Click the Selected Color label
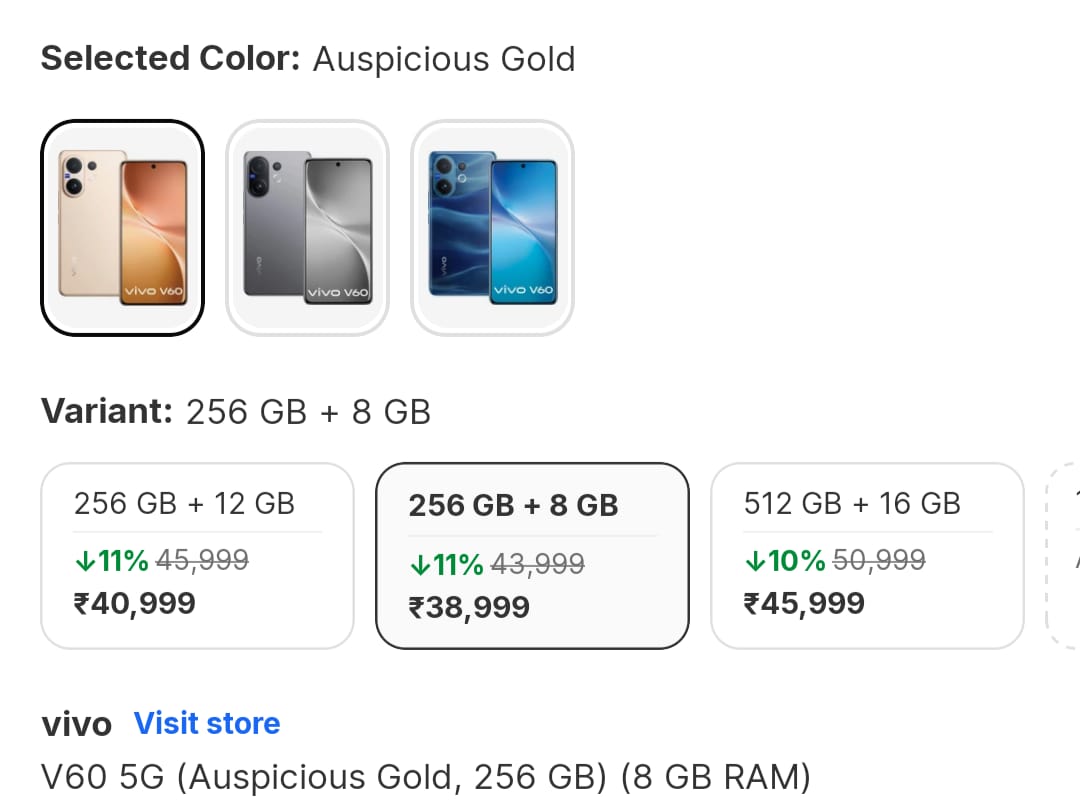The image size is (1080, 806). (170, 59)
